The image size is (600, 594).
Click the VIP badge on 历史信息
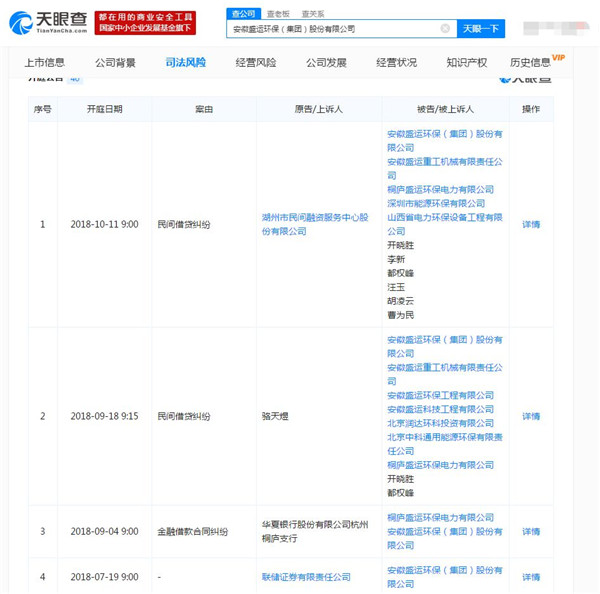[x=558, y=58]
